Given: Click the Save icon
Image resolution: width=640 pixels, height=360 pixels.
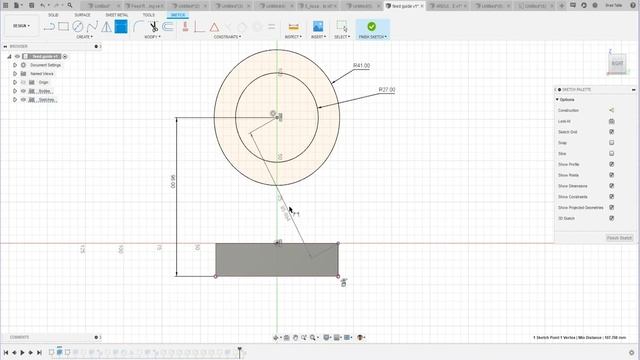Looking at the screenshot, I should pyautogui.click(x=31, y=5).
